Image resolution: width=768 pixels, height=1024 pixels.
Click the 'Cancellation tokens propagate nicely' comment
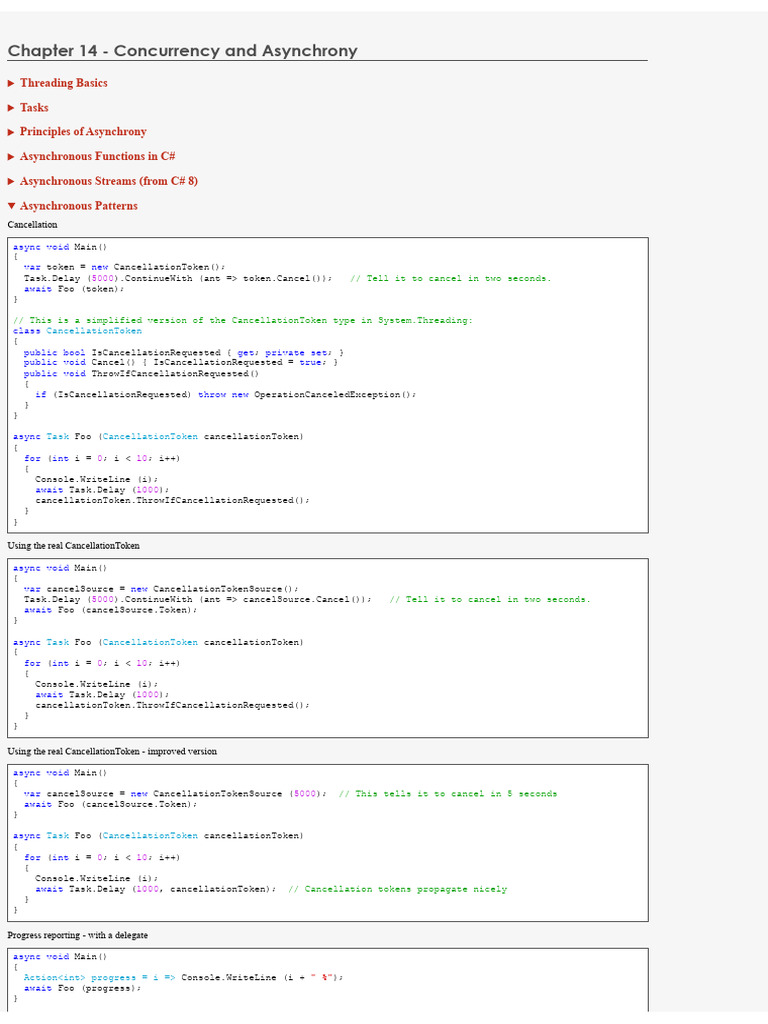(x=405, y=889)
